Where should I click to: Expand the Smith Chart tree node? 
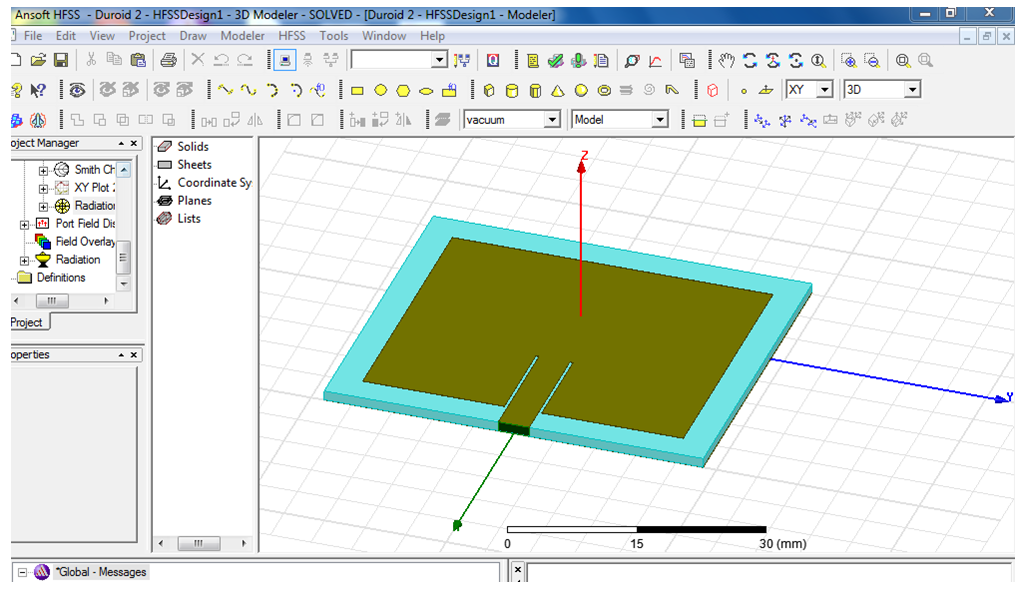(43, 170)
